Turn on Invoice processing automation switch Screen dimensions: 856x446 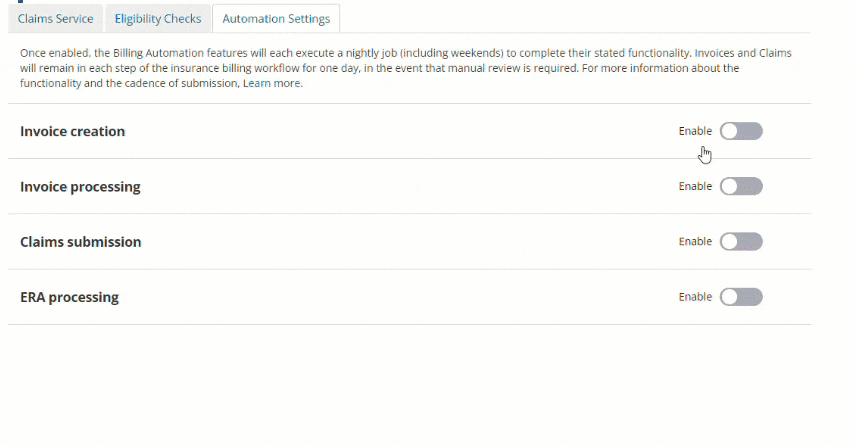[741, 186]
